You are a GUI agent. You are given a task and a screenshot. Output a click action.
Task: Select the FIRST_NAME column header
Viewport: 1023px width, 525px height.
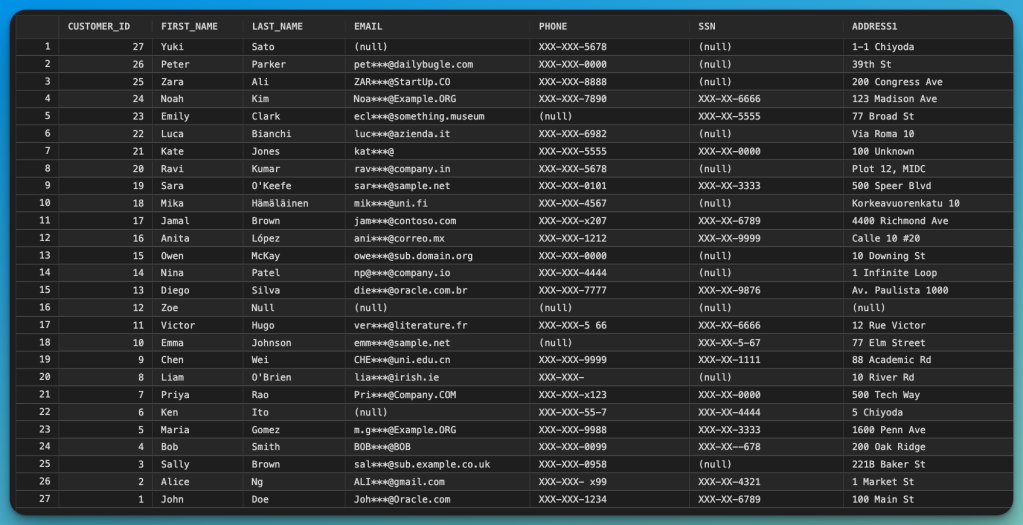188,26
